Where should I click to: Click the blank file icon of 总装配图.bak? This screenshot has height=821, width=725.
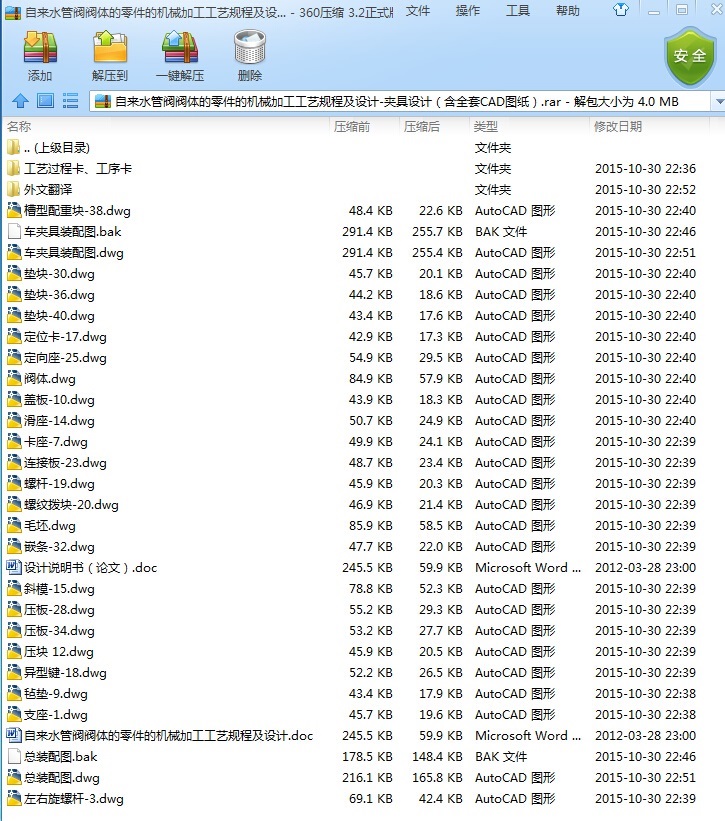coord(14,756)
